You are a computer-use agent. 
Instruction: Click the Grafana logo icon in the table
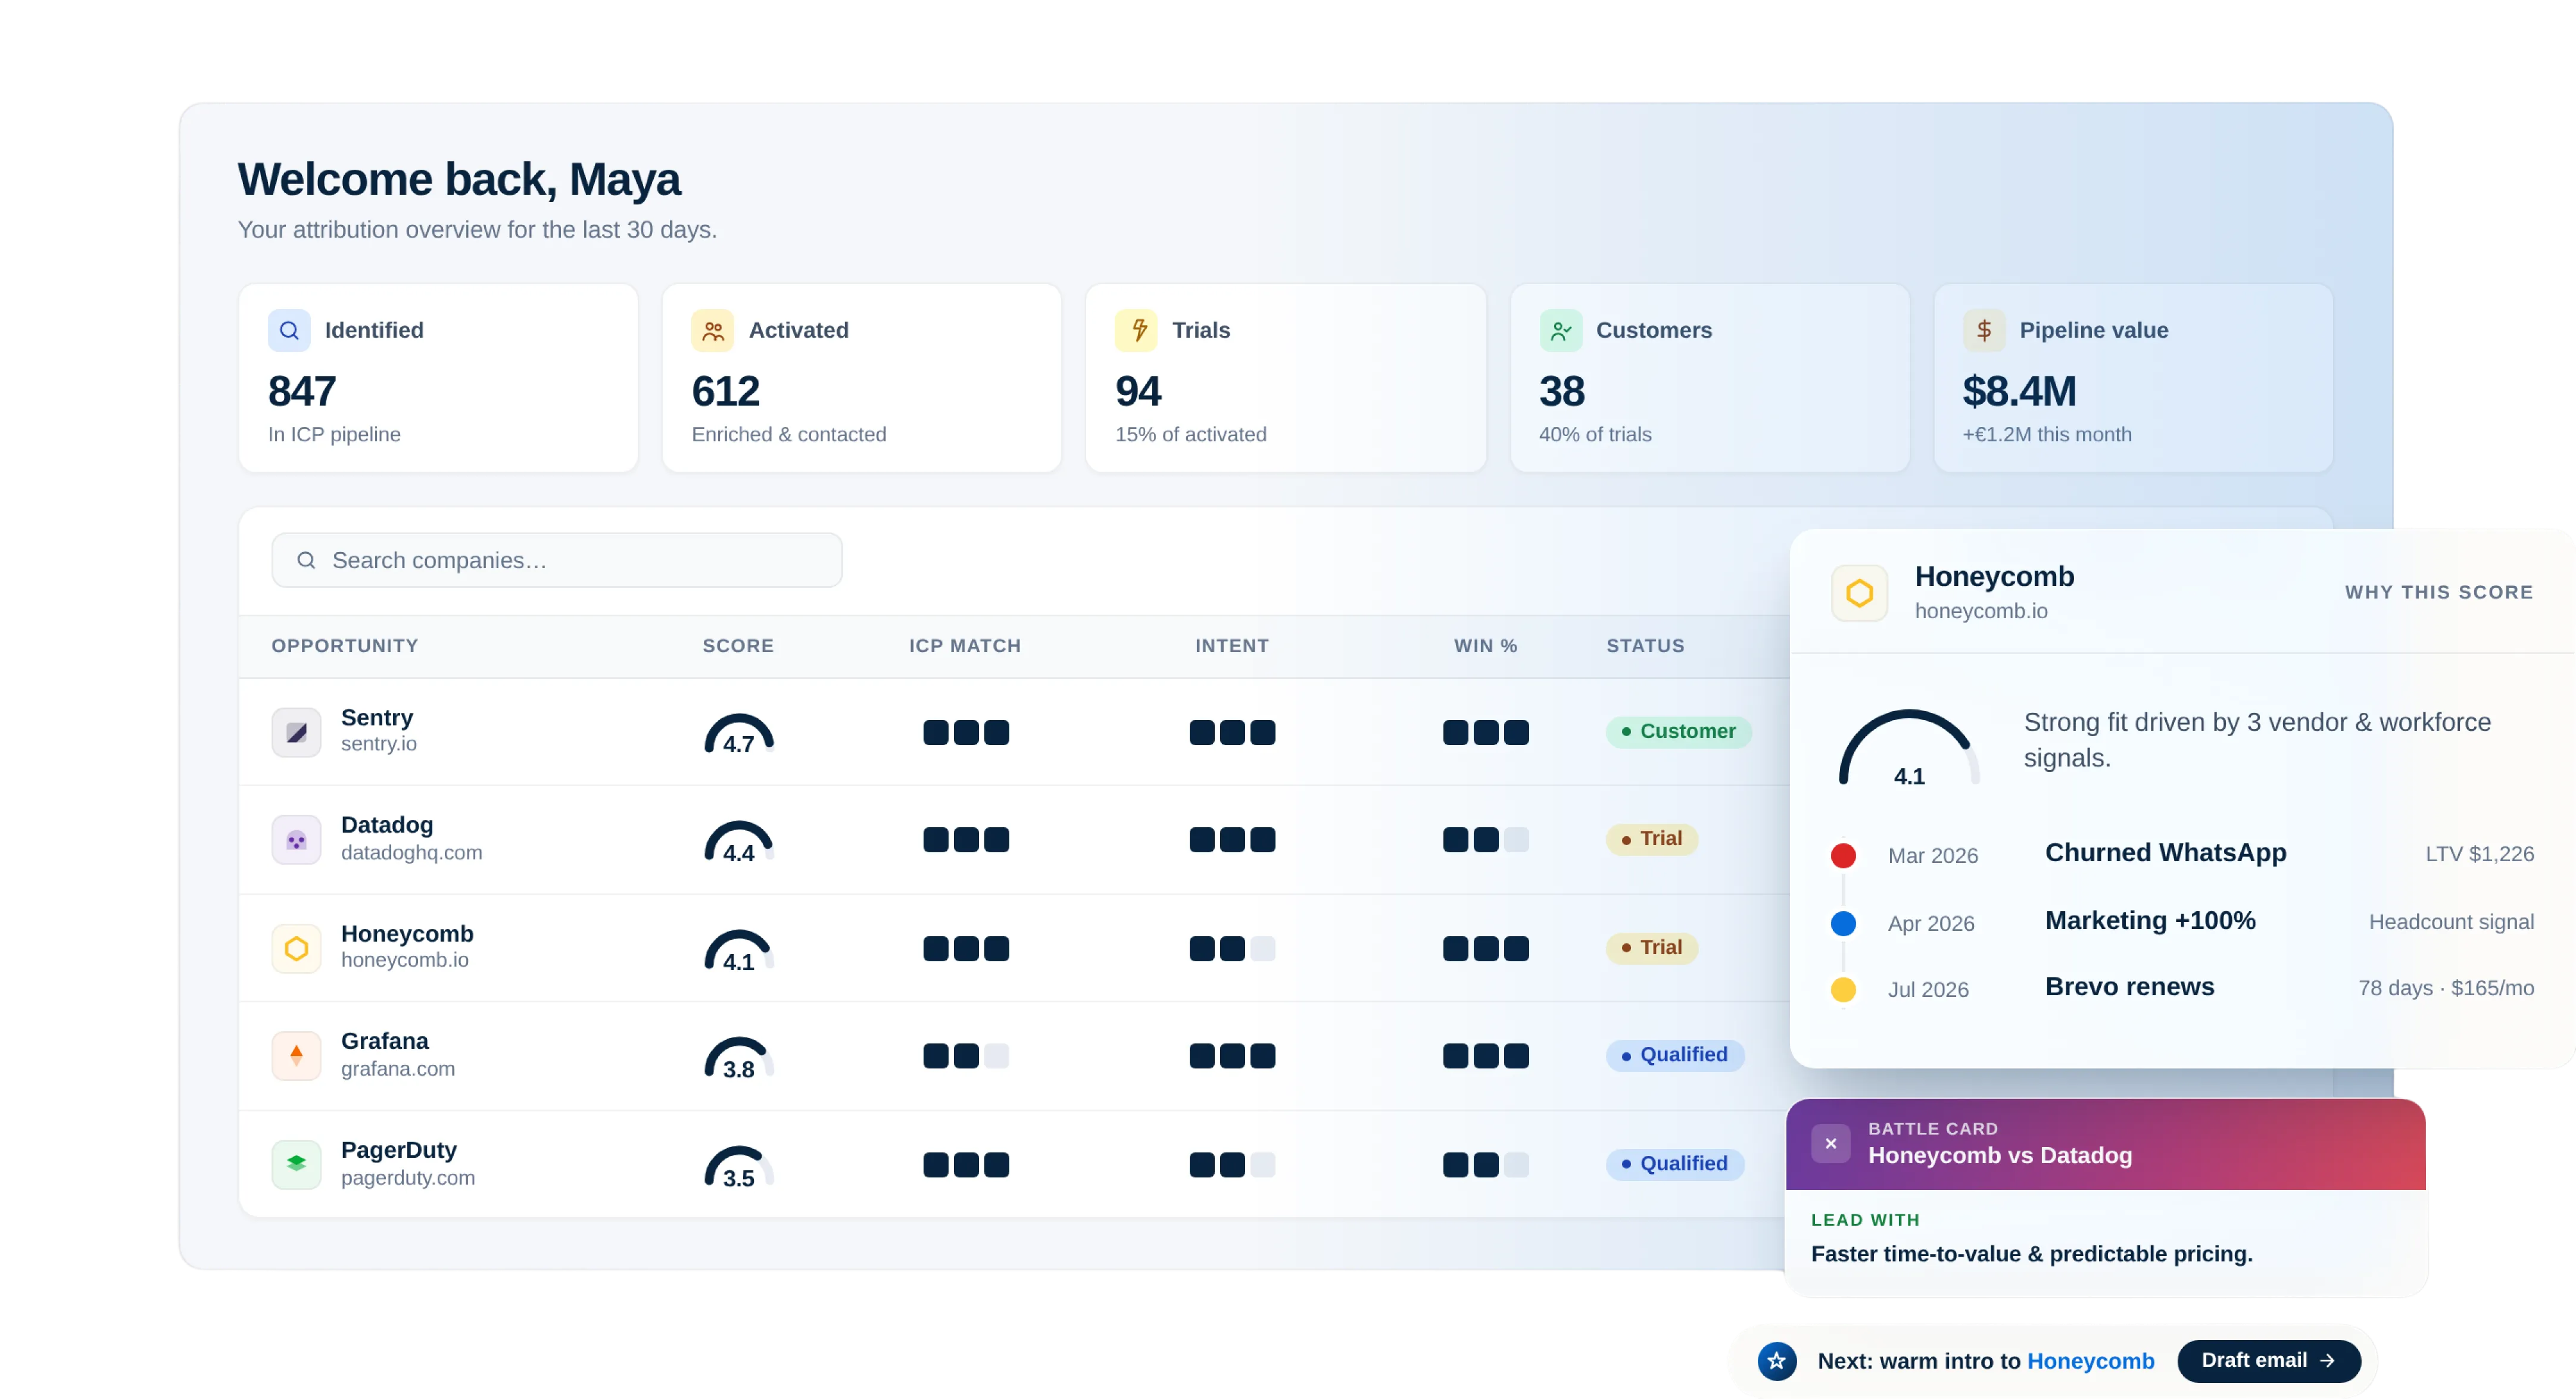click(296, 1055)
